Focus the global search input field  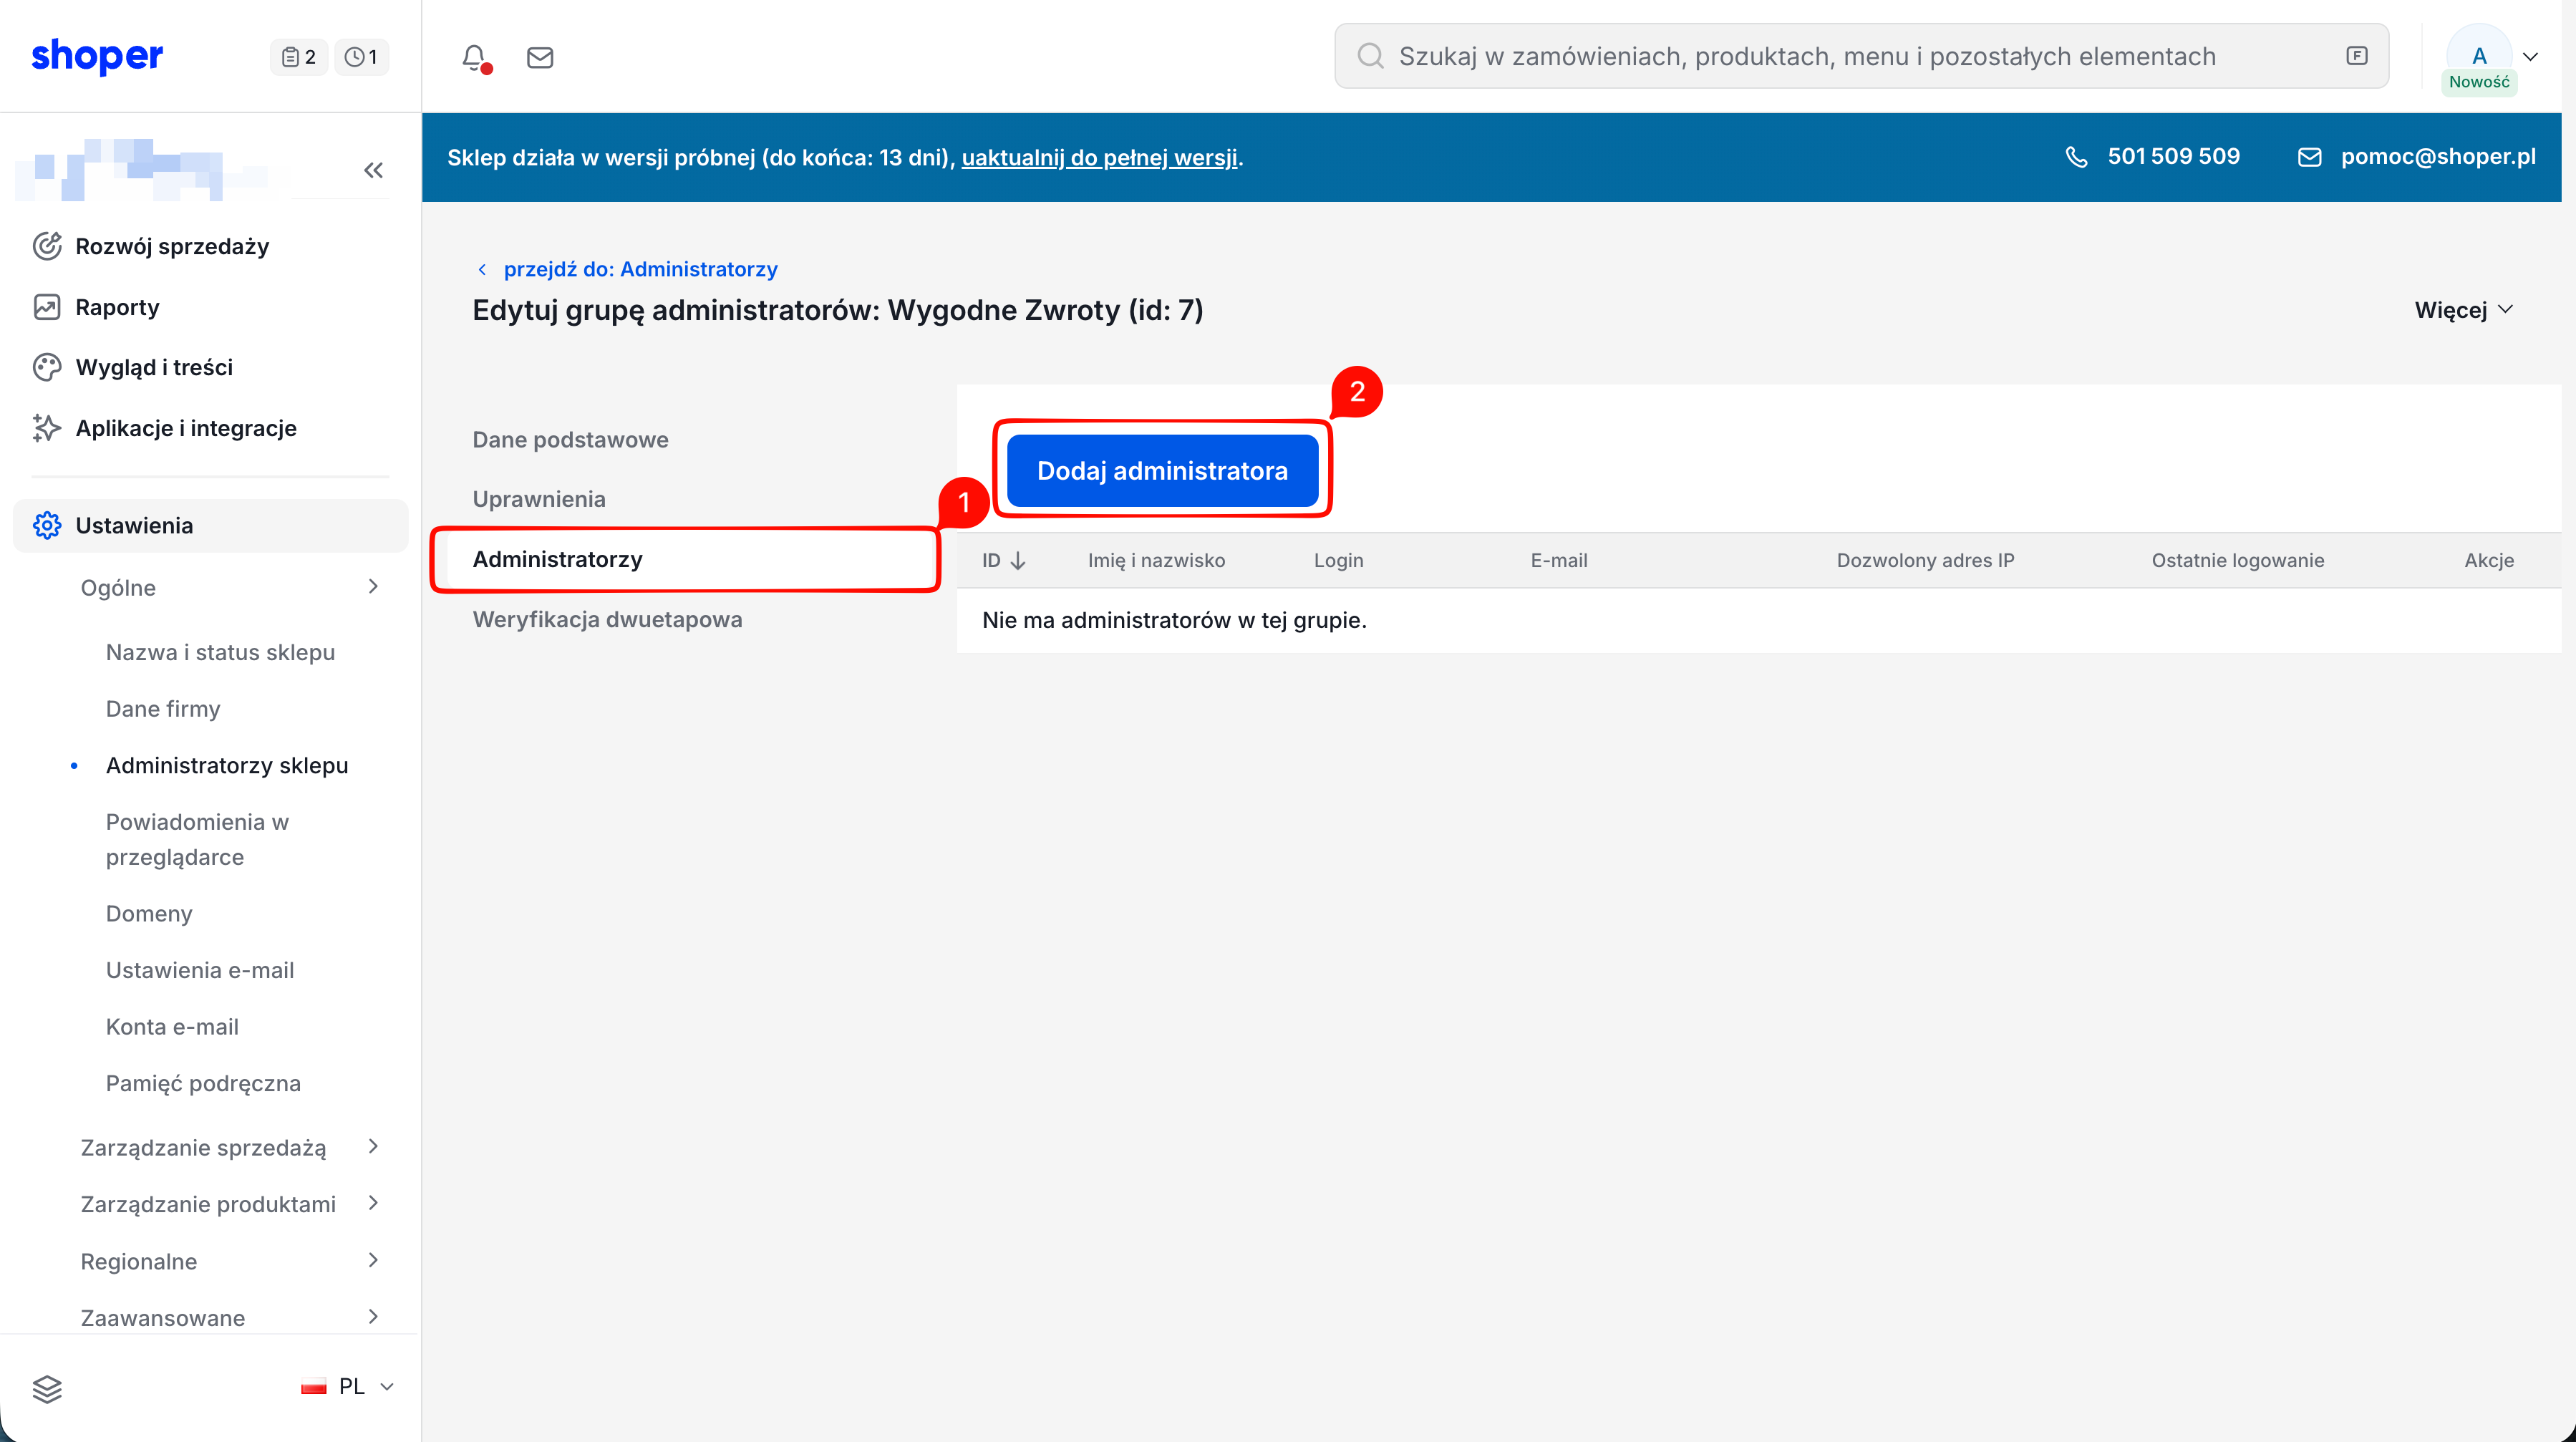[1861, 56]
